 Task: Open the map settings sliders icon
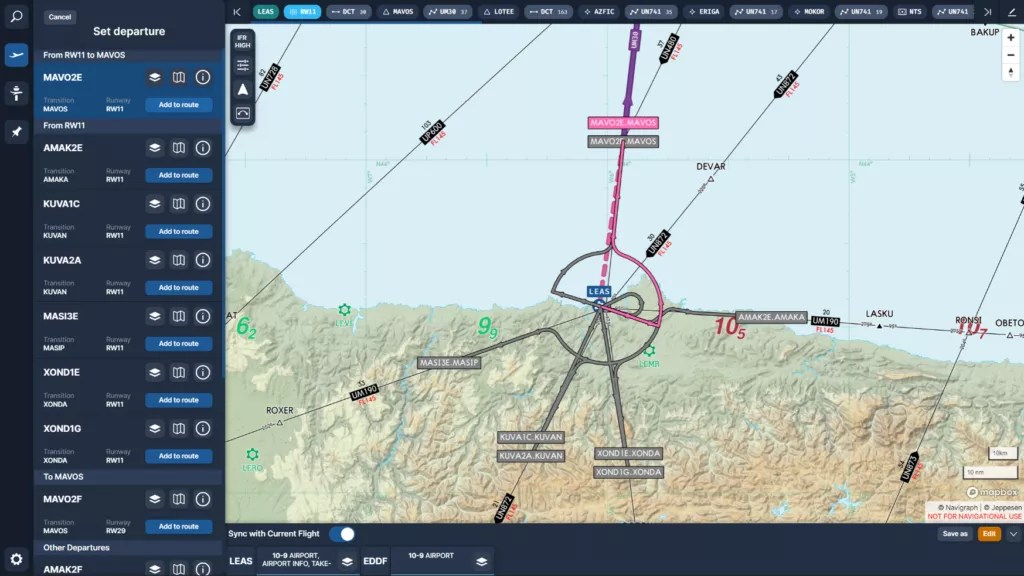243,63
